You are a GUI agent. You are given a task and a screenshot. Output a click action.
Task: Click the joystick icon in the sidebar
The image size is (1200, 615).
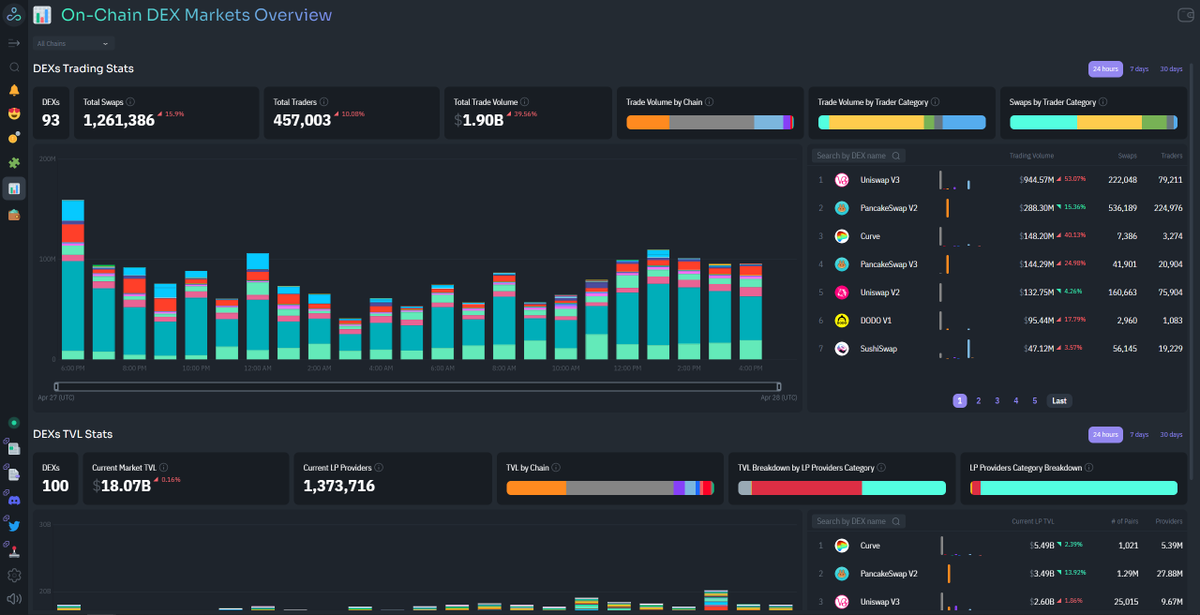tap(14, 550)
